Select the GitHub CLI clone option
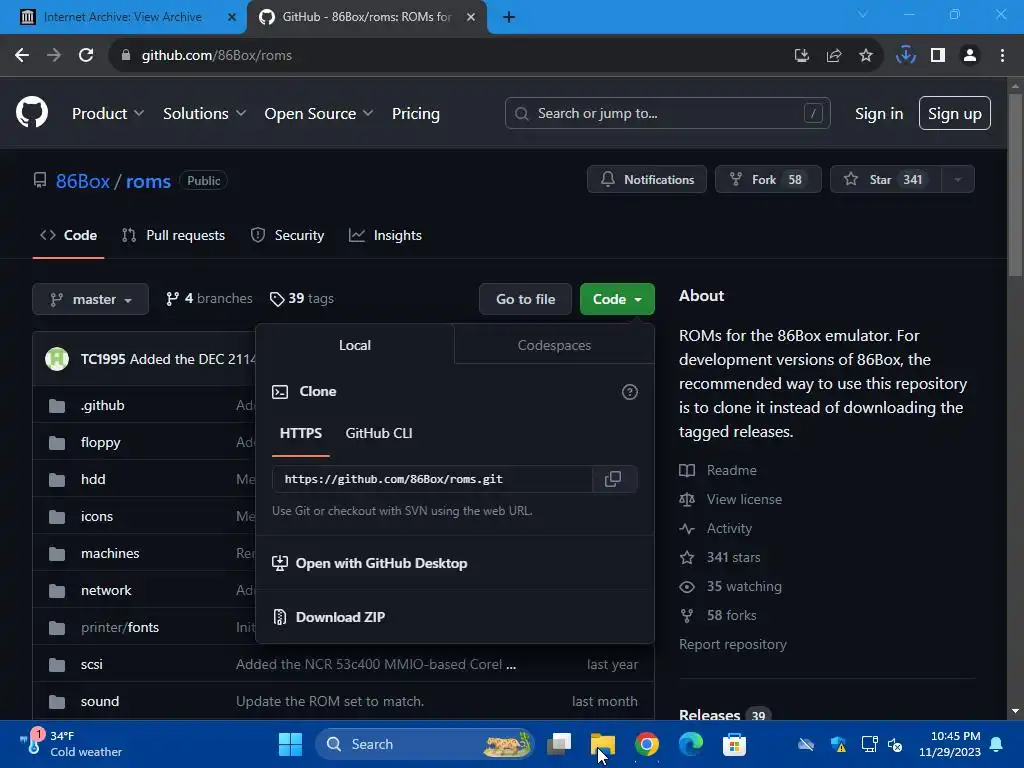 tap(379, 433)
